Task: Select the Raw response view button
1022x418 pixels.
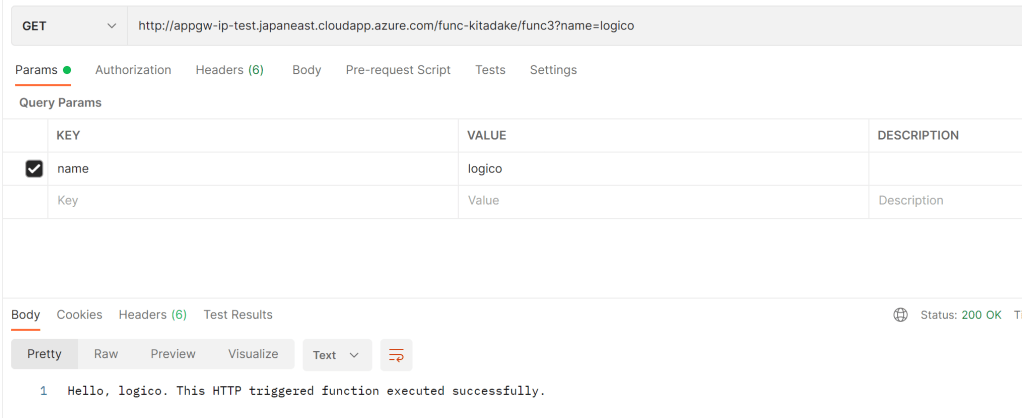Action: pos(106,354)
